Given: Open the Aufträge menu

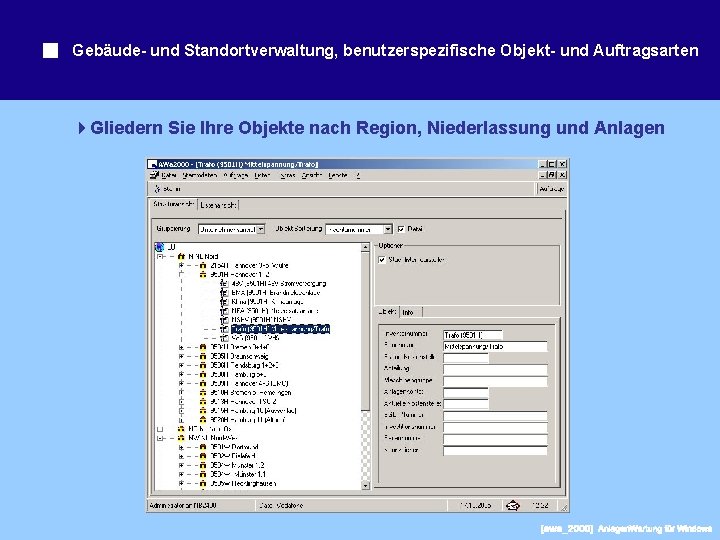Looking at the screenshot, I should coord(236,175).
